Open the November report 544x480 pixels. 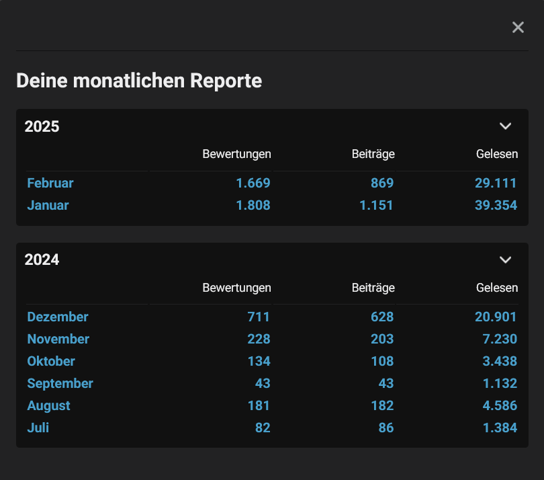click(x=58, y=339)
